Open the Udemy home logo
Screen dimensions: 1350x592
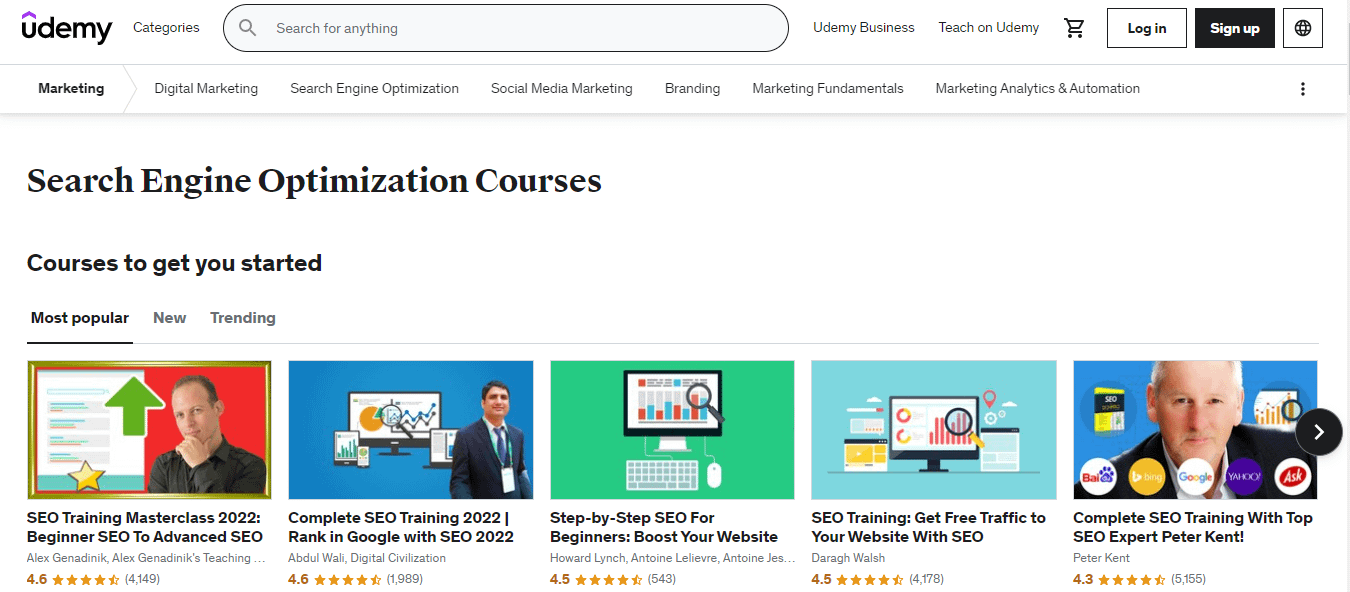pos(67,28)
